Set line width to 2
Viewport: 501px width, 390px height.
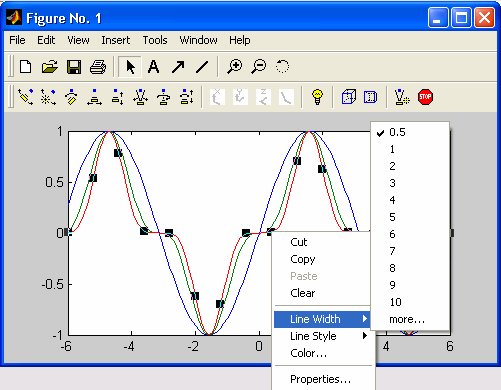tap(410, 166)
